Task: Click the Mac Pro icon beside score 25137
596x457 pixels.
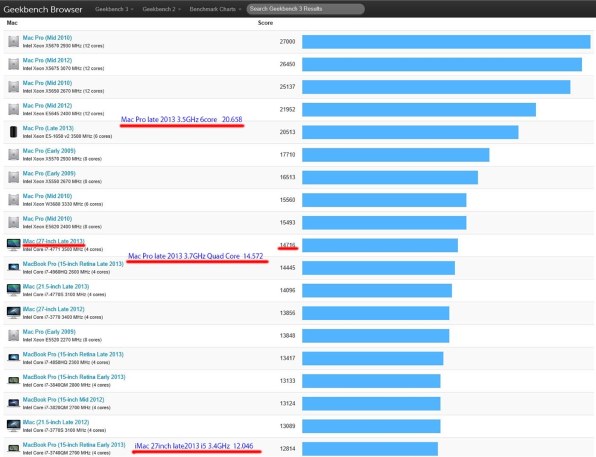Action: tap(14, 87)
